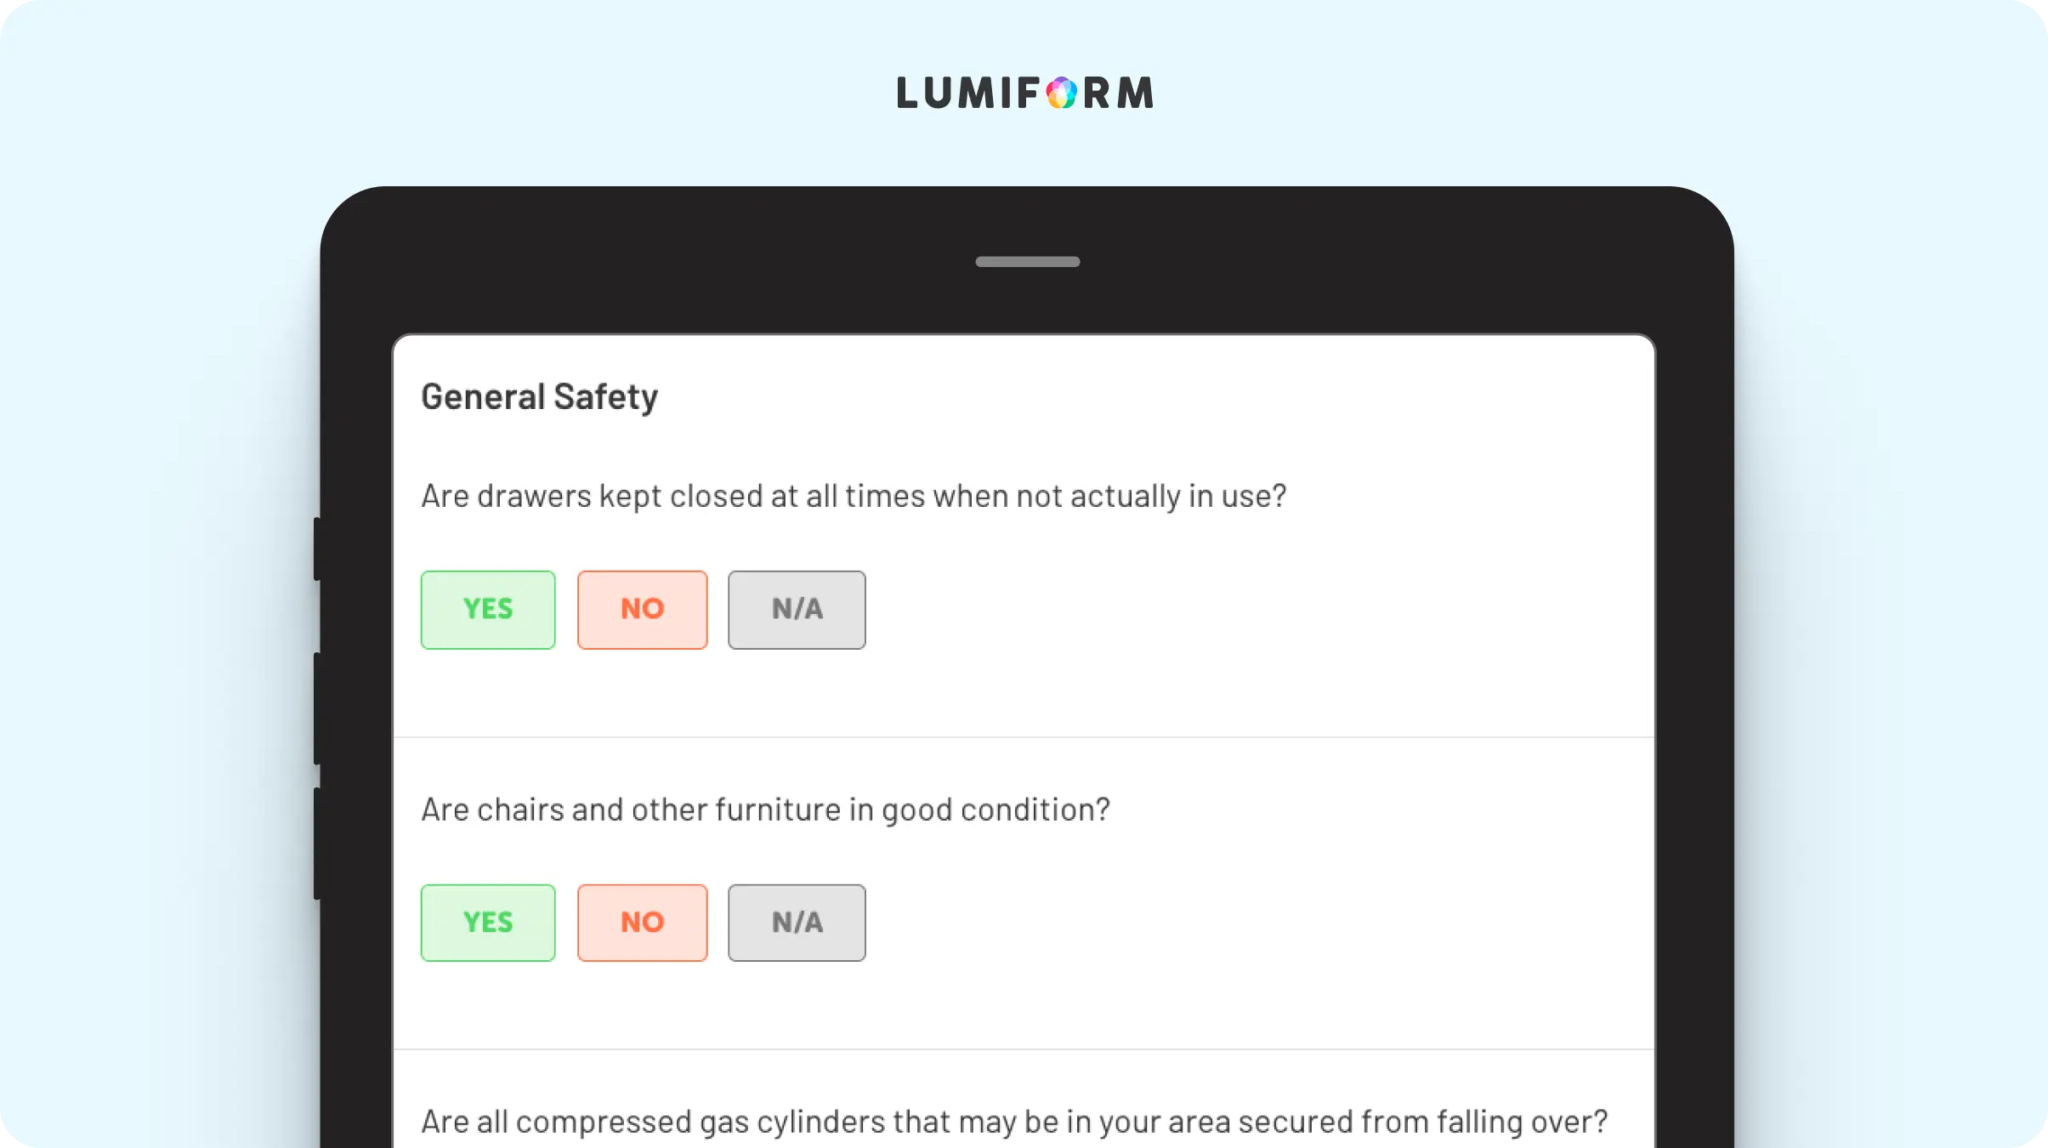This screenshot has height=1148, width=2048.
Task: Answer YES to the drawers kept closed question
Action: [x=488, y=609]
